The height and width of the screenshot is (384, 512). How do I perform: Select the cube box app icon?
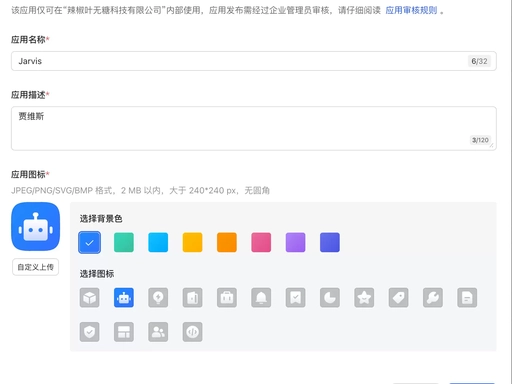89,297
